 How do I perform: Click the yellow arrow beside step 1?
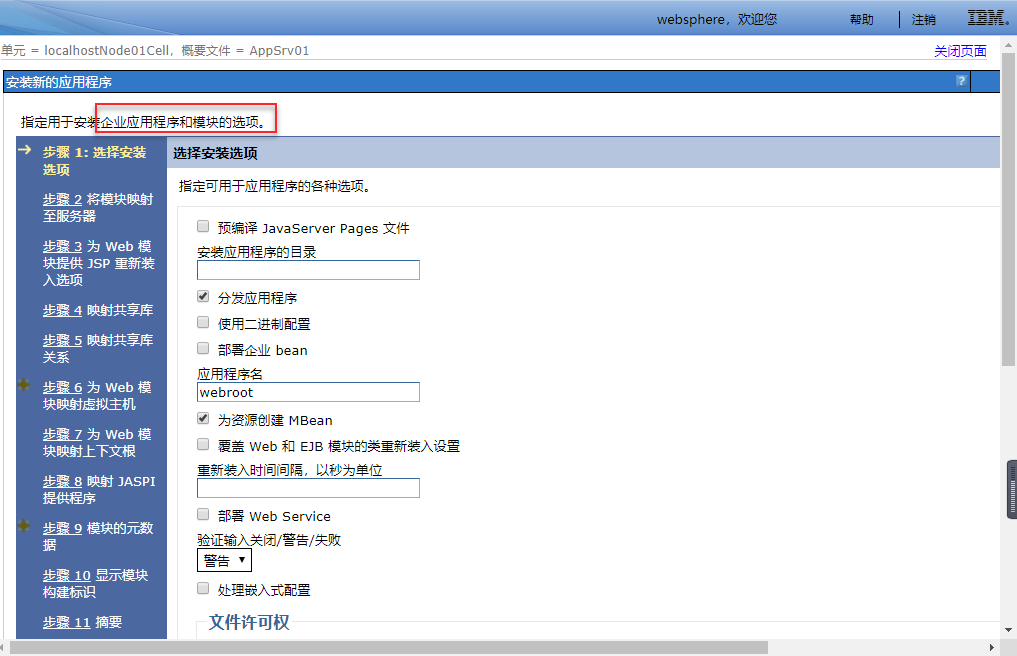tap(25, 150)
